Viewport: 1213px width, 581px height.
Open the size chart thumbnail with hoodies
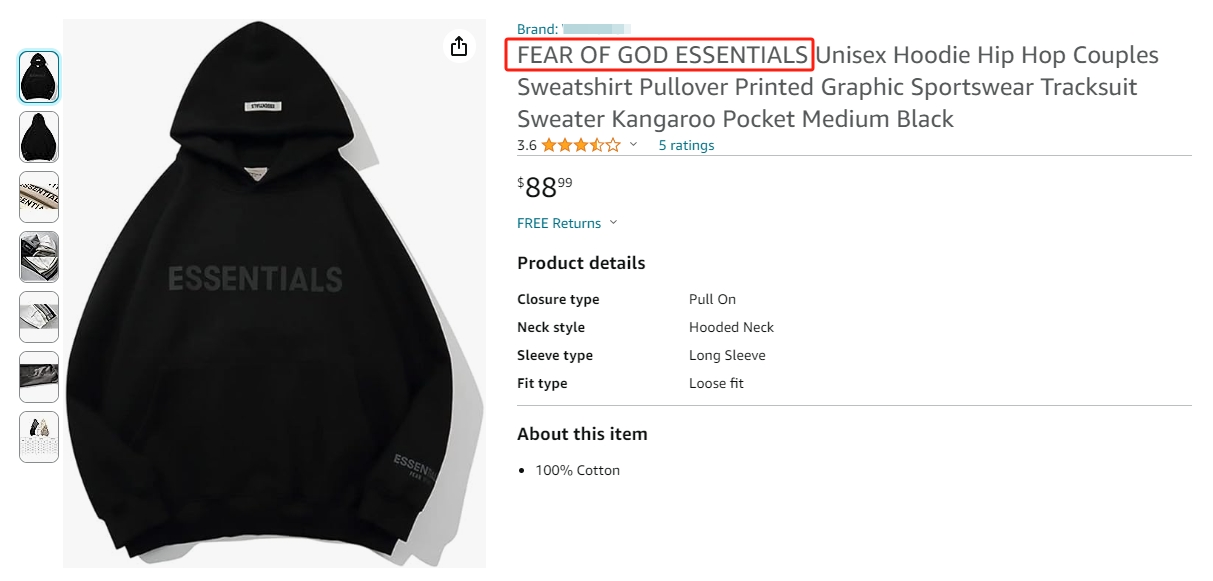(x=39, y=437)
